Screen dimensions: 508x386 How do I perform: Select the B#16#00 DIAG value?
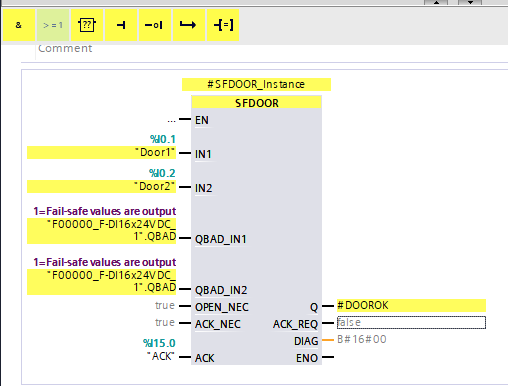(362, 339)
